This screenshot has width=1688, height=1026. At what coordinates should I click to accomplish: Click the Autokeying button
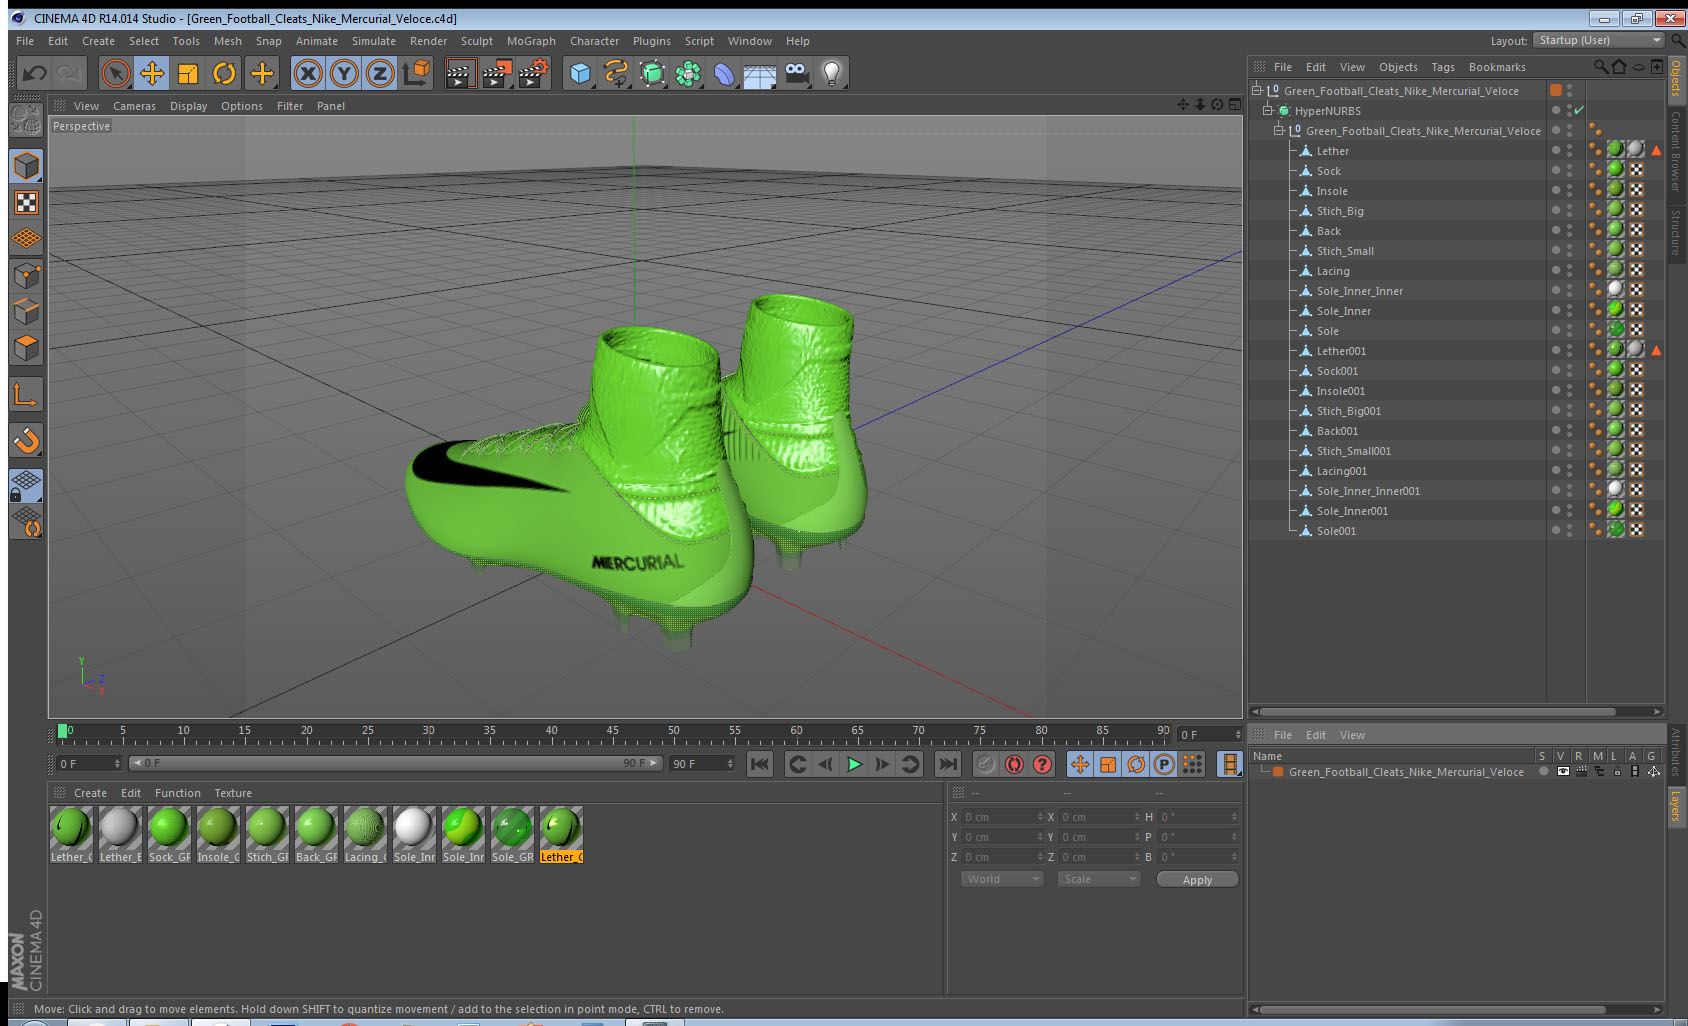click(x=1014, y=764)
